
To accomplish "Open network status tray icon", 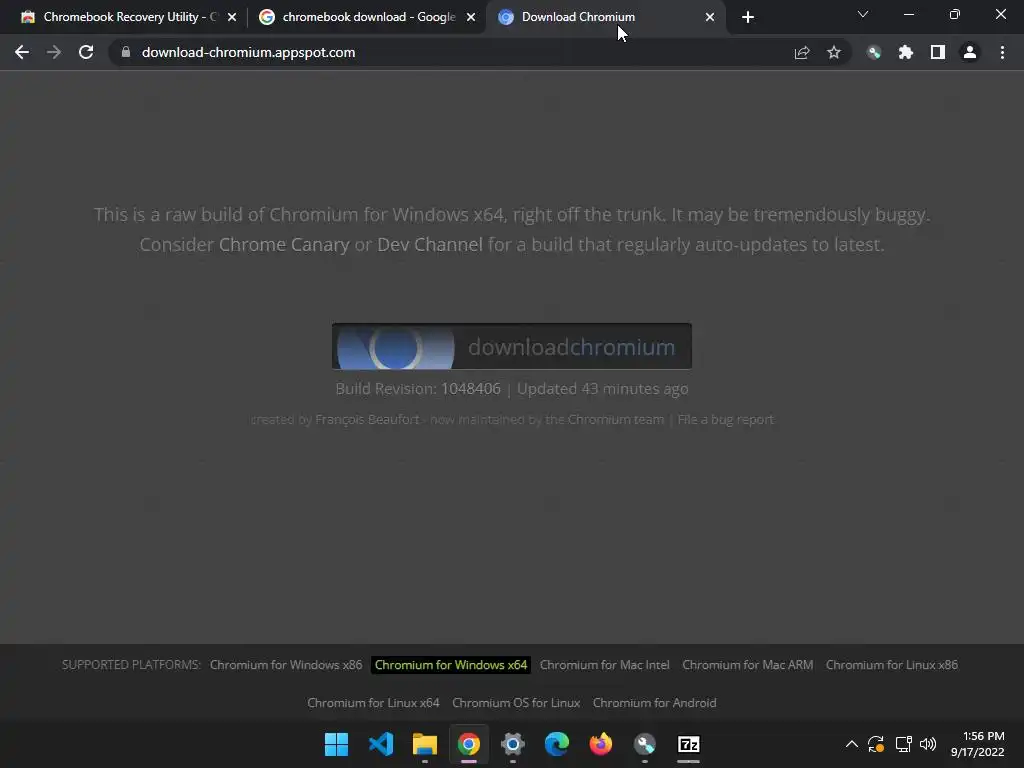I will coord(903,744).
